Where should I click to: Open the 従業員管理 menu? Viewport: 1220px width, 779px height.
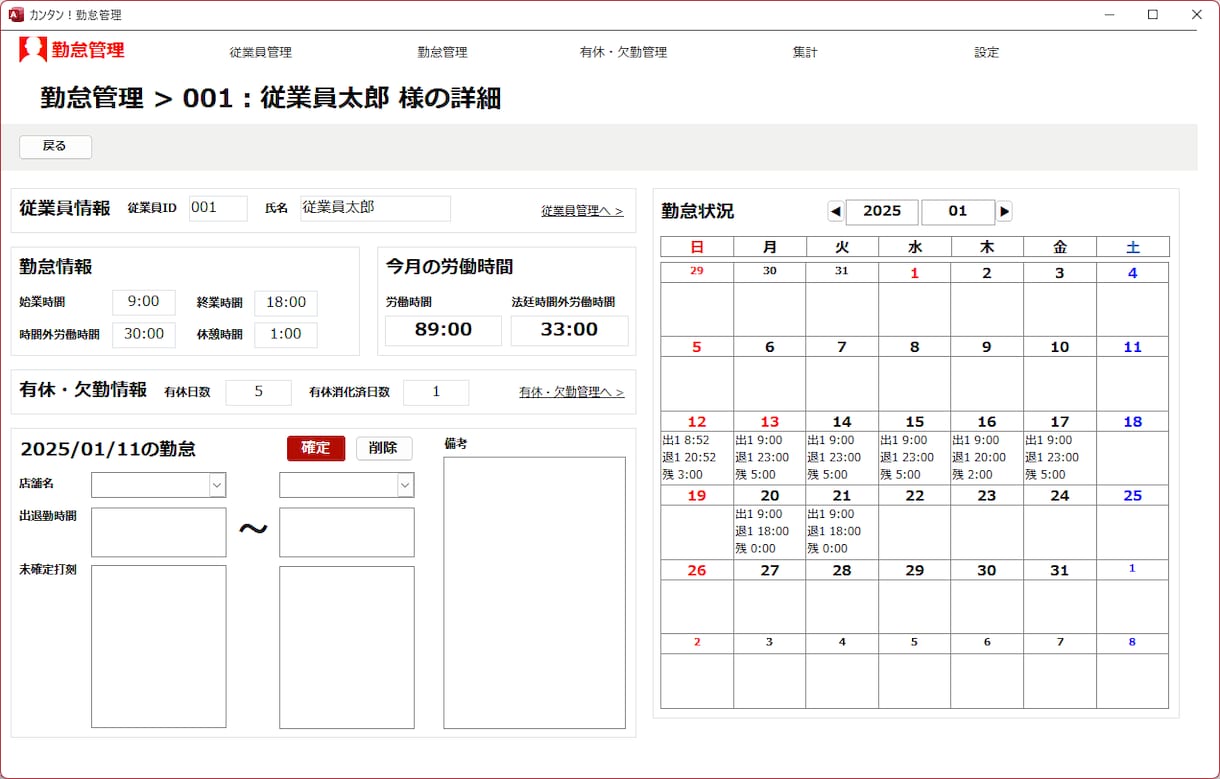pyautogui.click(x=261, y=52)
